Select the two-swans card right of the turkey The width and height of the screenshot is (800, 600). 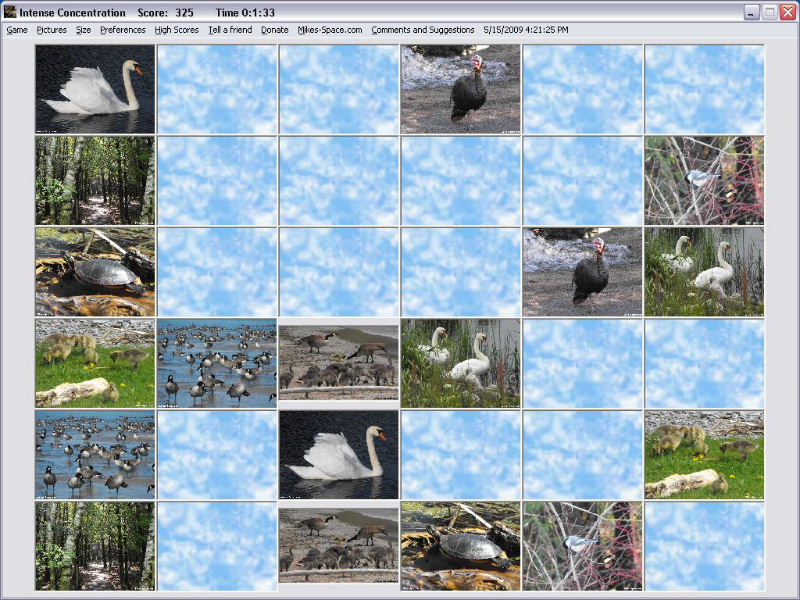[704, 271]
